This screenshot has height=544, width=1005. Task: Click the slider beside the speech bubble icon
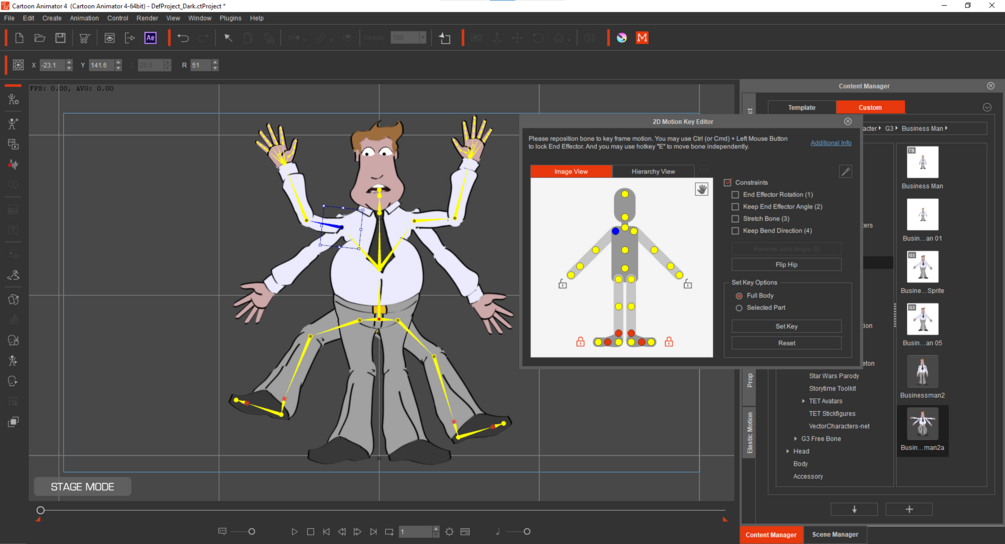coord(243,532)
